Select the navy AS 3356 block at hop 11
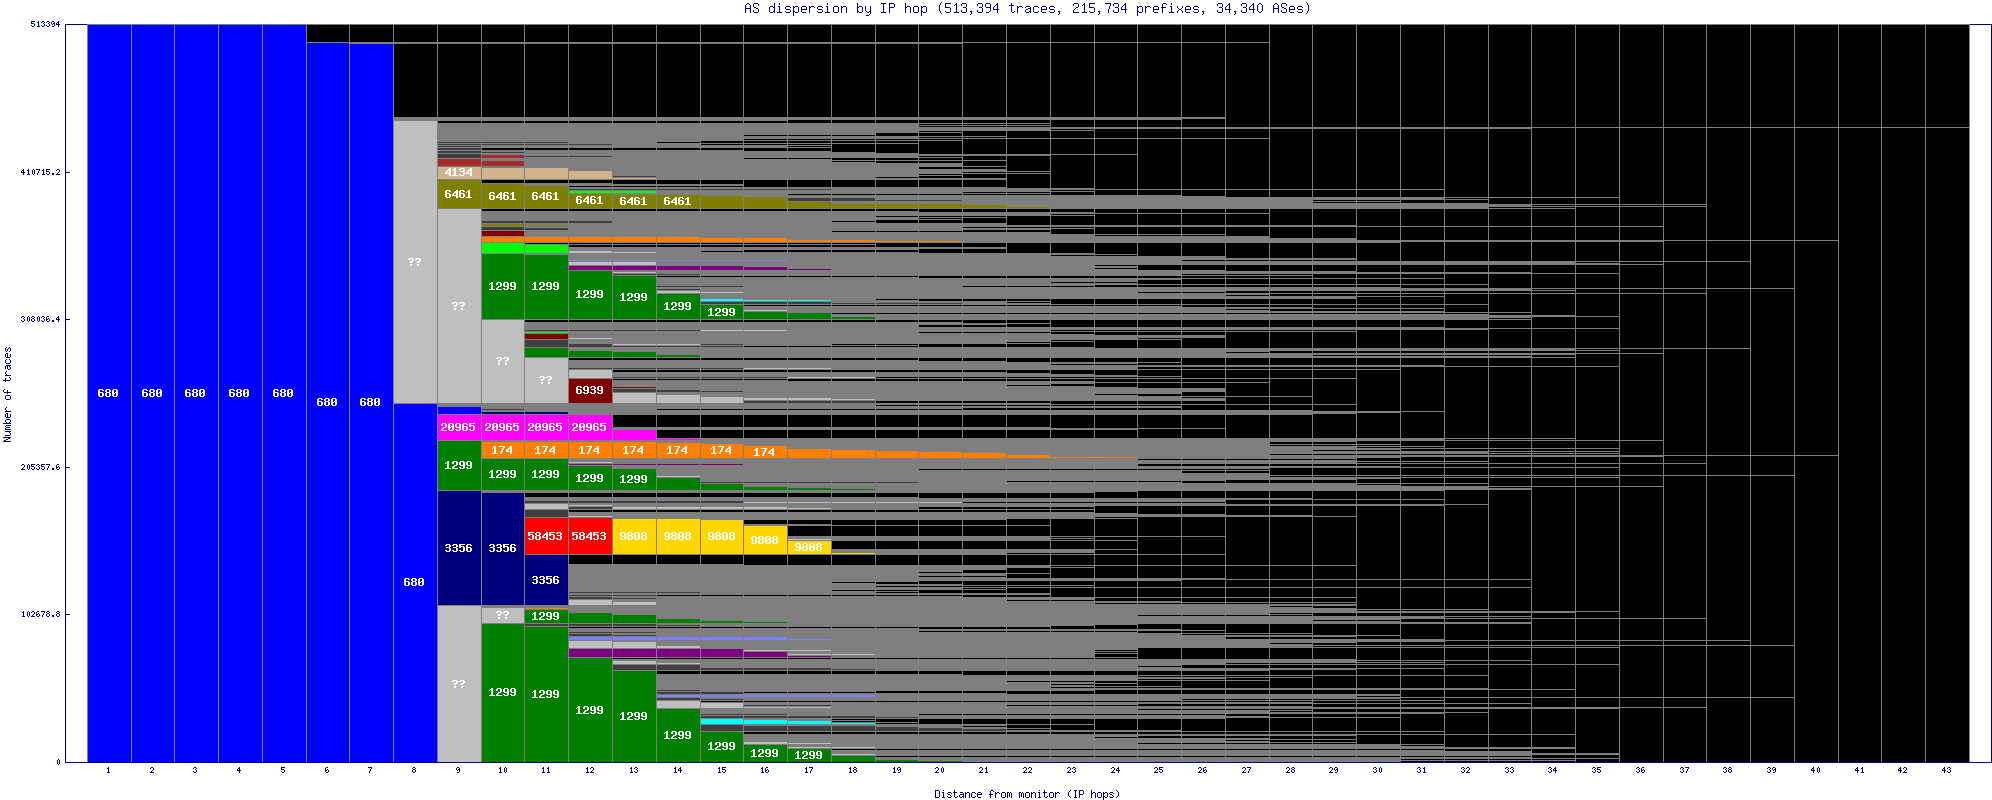Screen dimensions: 1992x800 [546, 580]
